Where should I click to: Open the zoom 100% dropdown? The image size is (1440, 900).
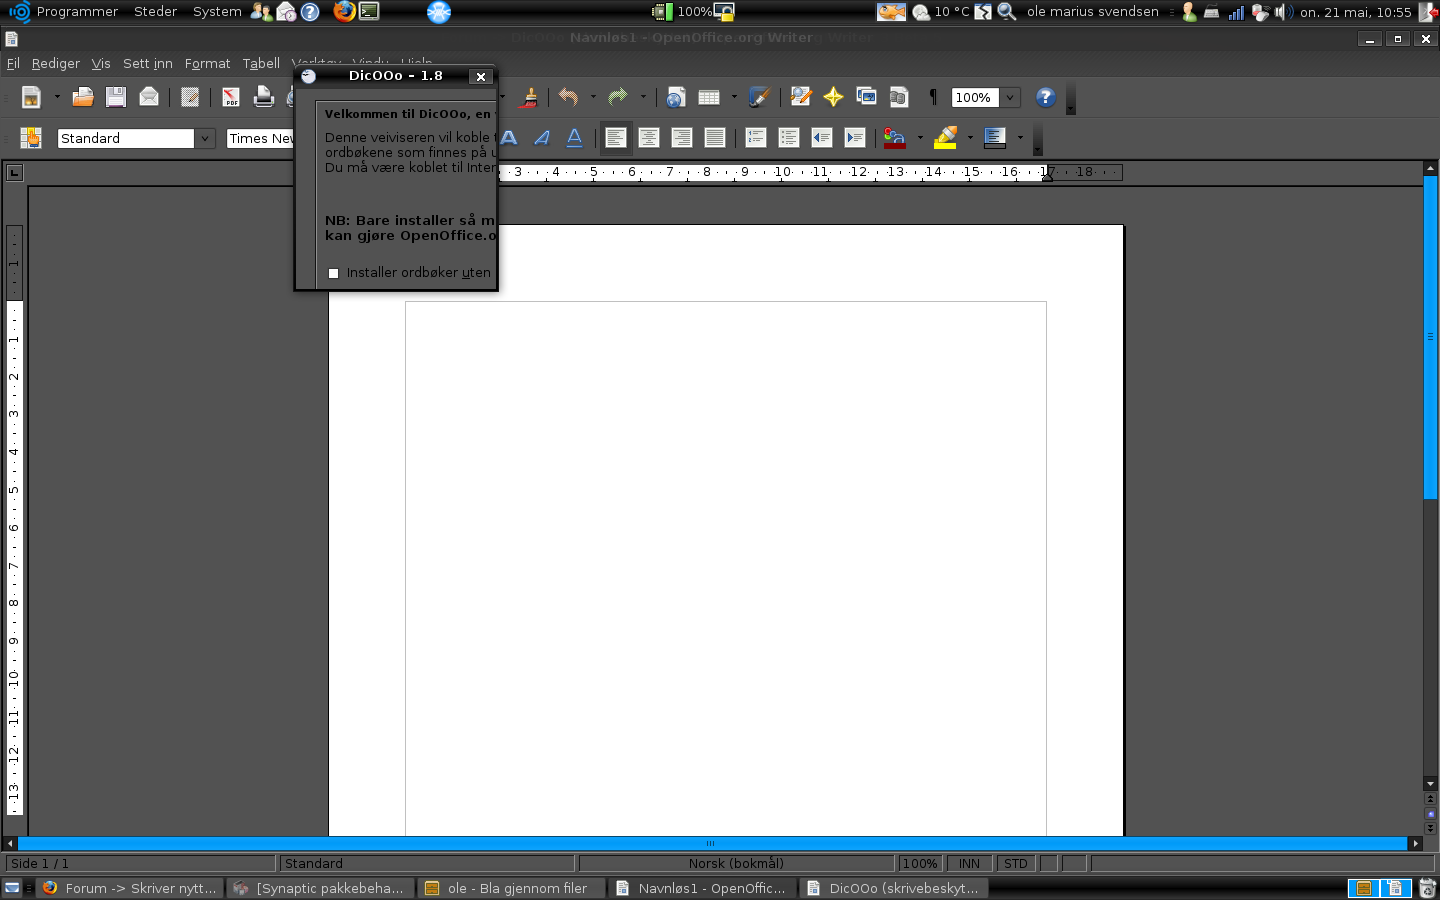pos(1010,97)
